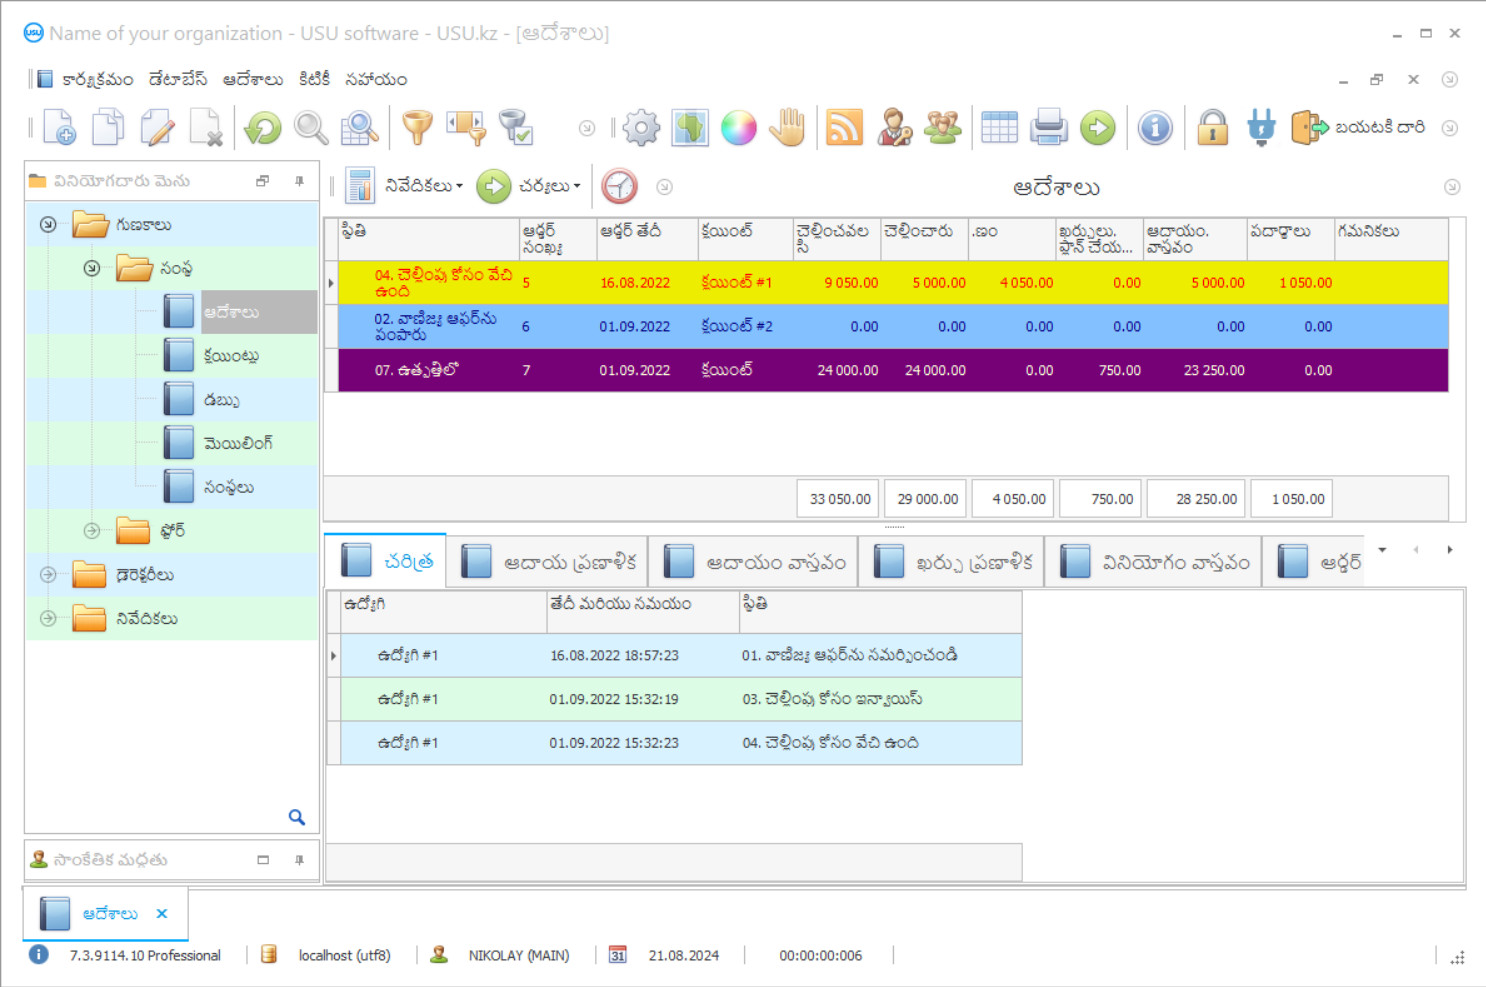Click the blue info icon in toolbar
Image resolution: width=1486 pixels, height=987 pixels.
click(x=1155, y=128)
